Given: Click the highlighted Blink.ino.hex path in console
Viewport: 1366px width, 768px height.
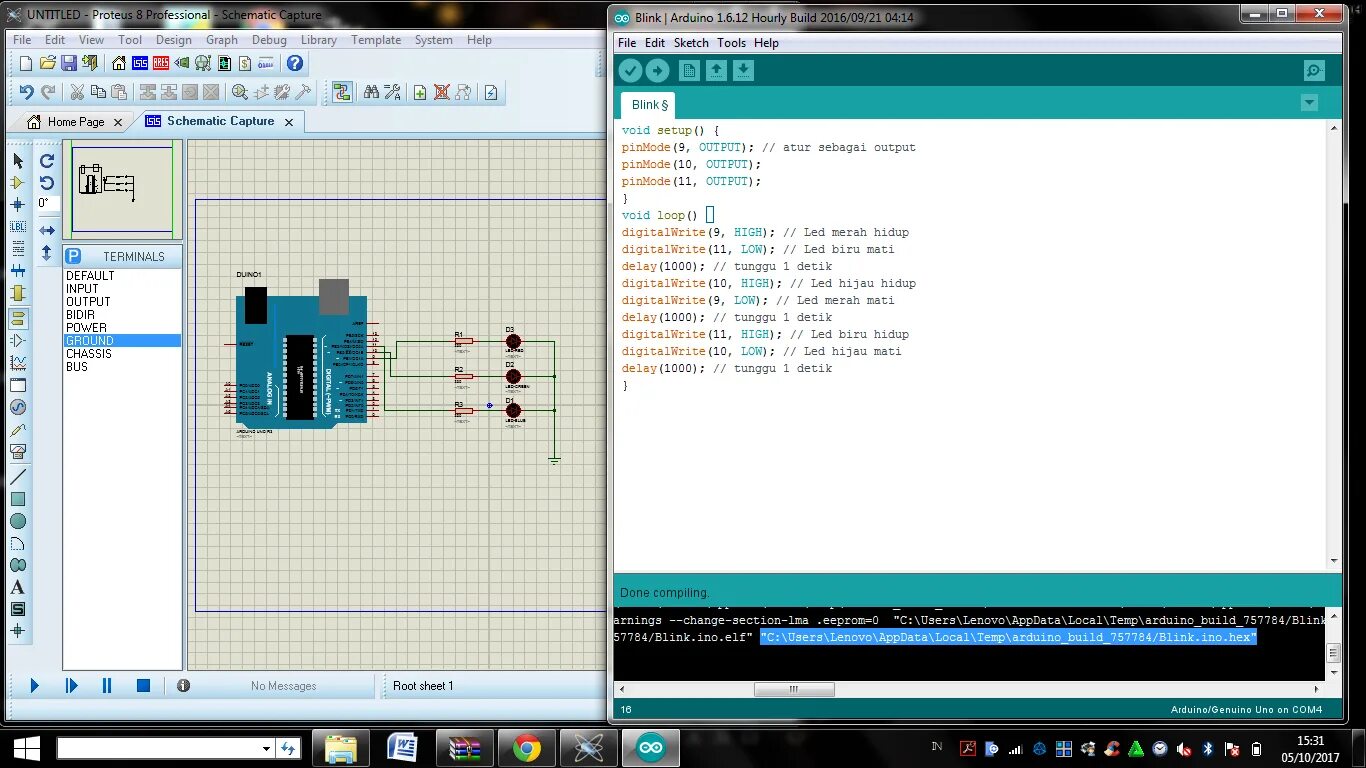Looking at the screenshot, I should 1008,637.
